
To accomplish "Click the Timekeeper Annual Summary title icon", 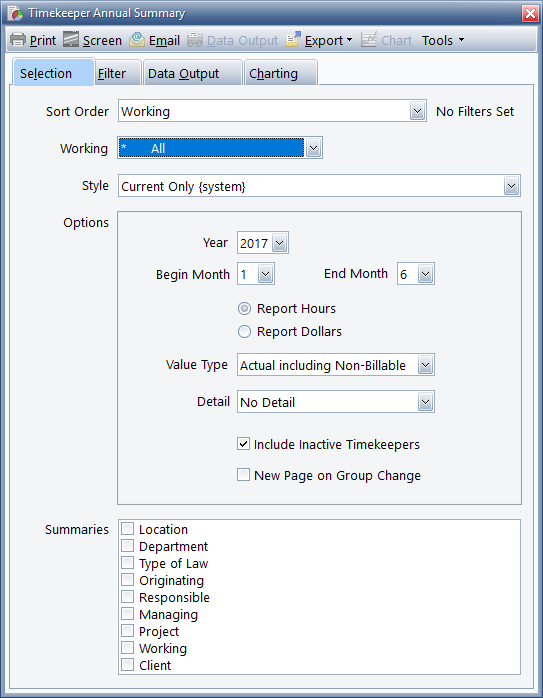I will point(15,13).
